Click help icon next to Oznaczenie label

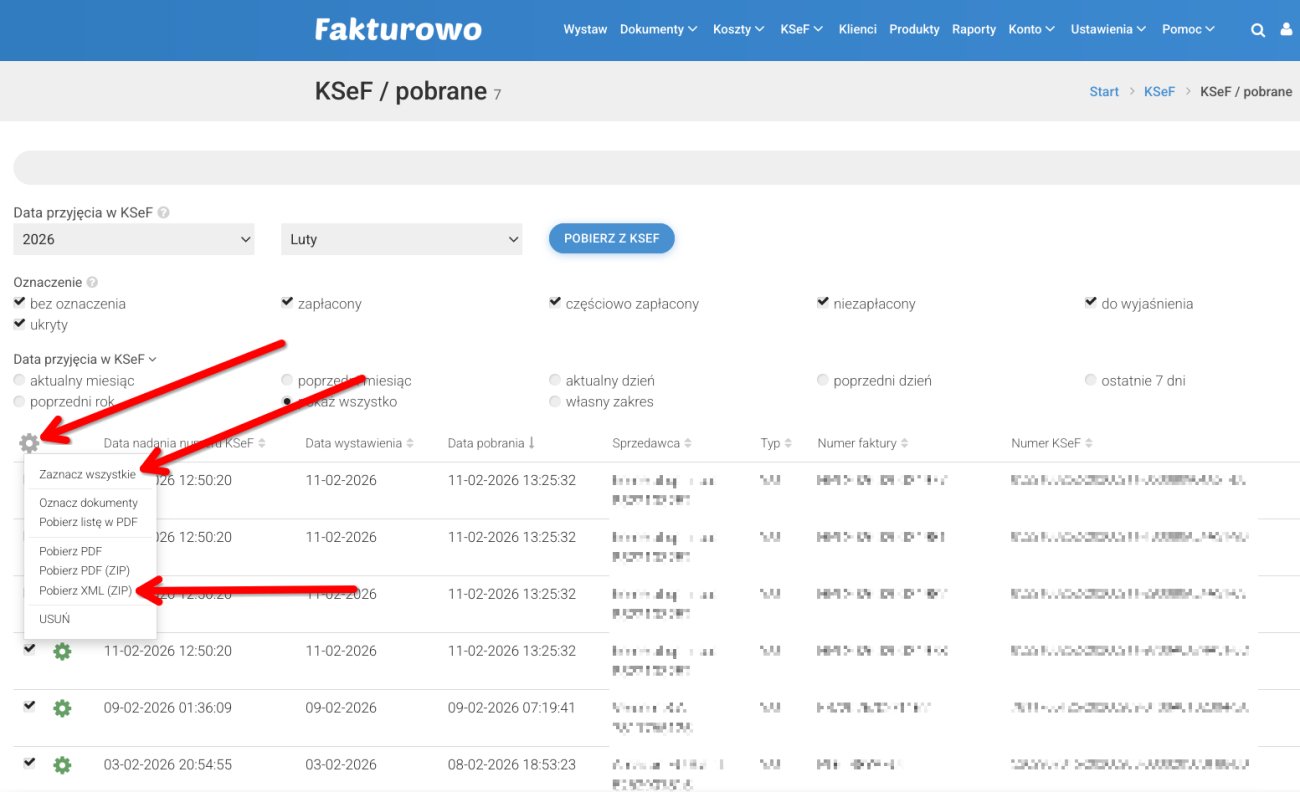(92, 283)
